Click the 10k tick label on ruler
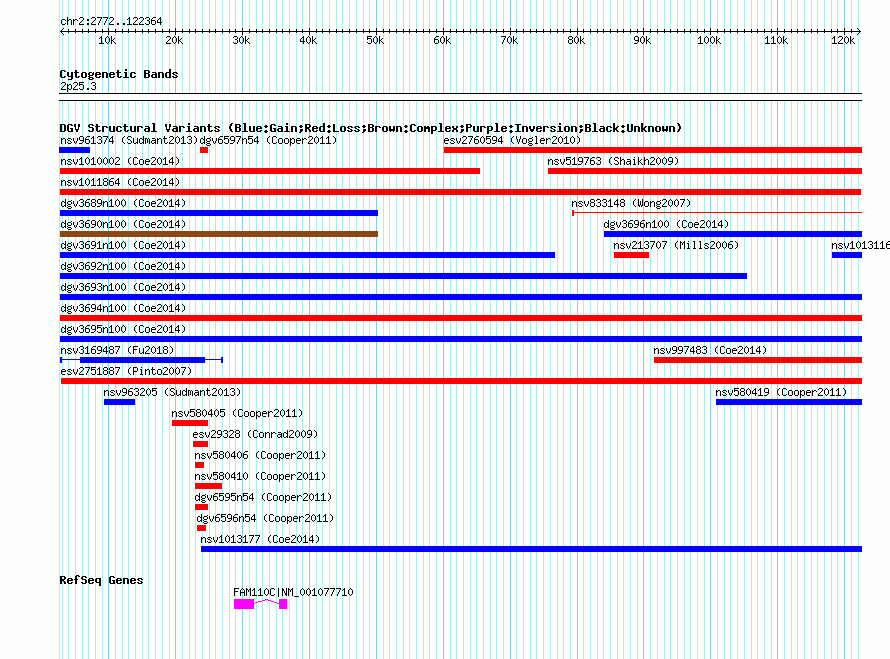This screenshot has height=659, width=890. pyautogui.click(x=107, y=40)
